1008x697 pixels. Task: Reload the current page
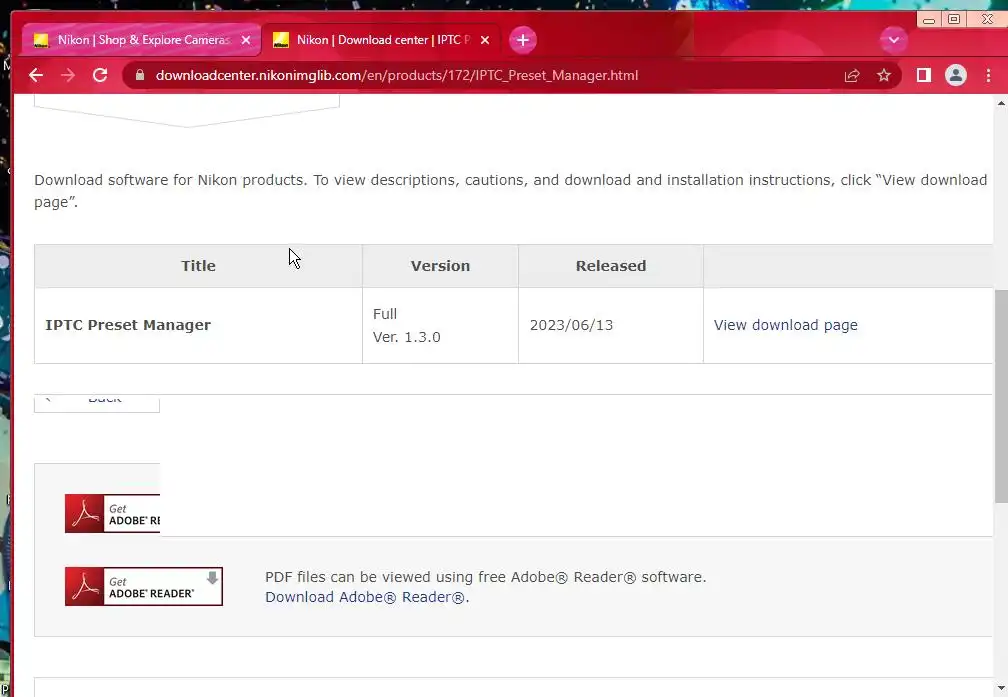(x=100, y=75)
